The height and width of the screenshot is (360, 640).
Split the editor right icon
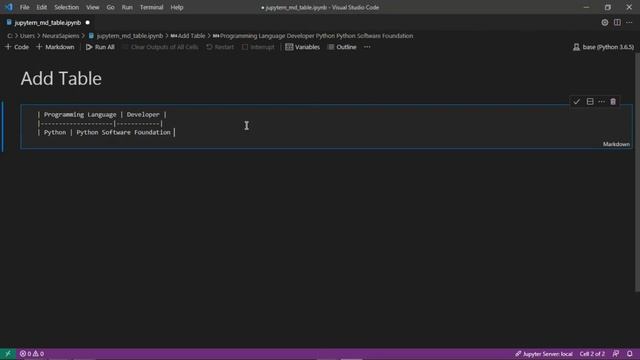point(617,23)
